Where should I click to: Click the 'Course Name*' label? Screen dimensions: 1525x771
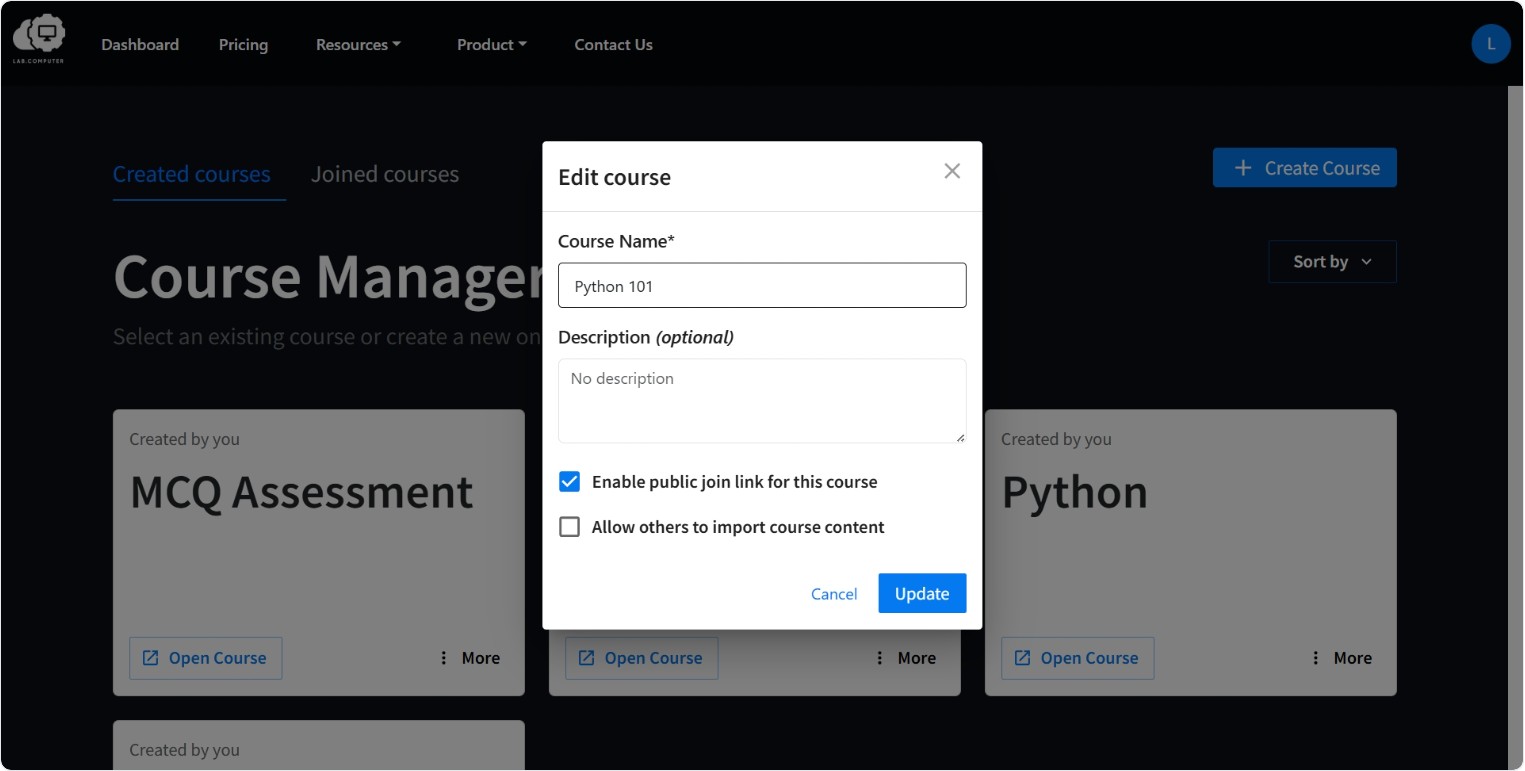point(617,241)
